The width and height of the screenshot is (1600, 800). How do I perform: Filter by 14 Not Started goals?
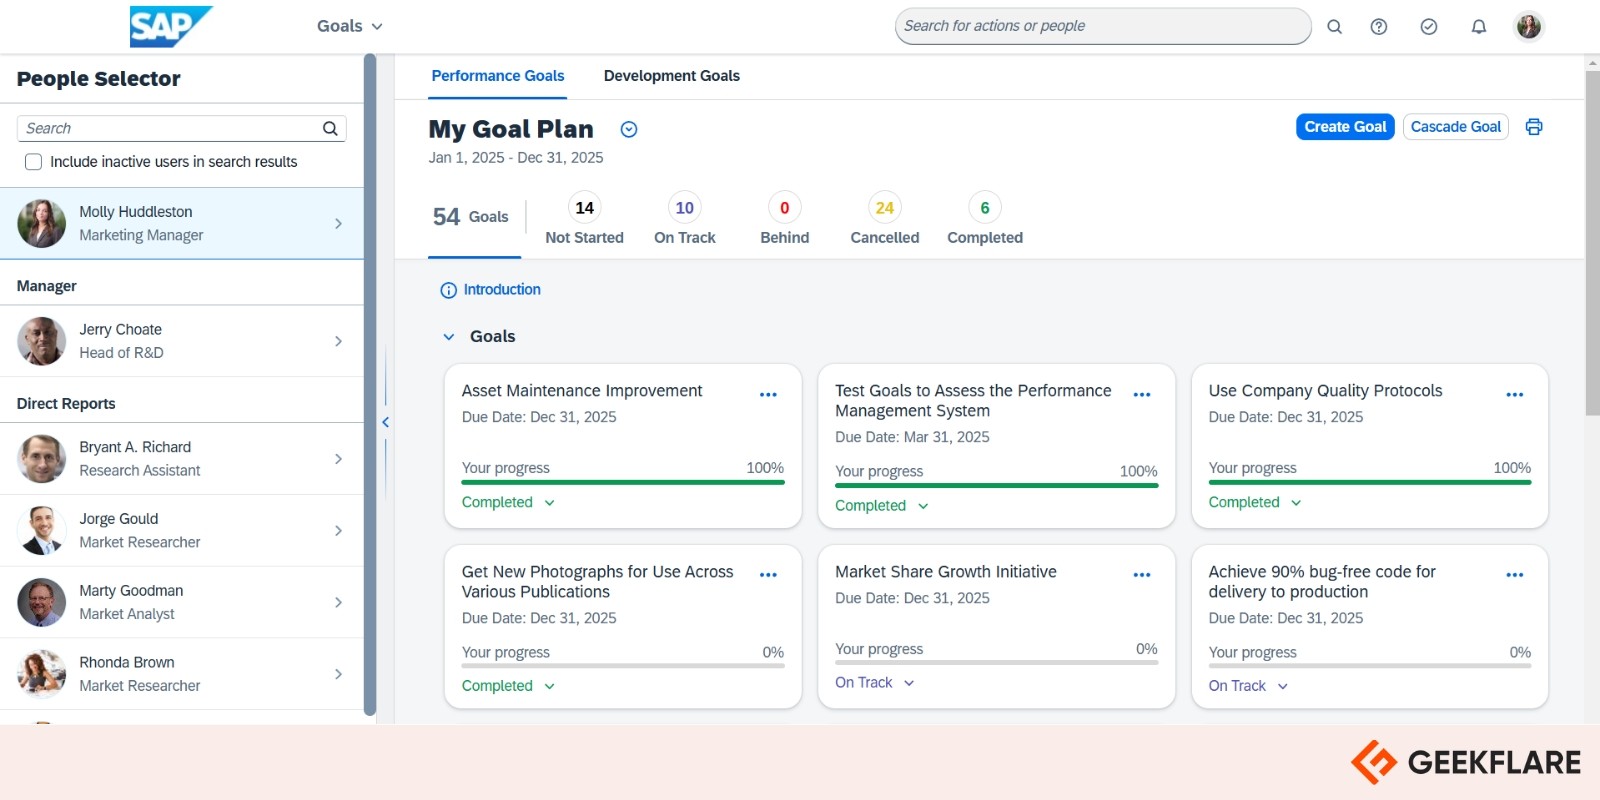pyautogui.click(x=585, y=219)
